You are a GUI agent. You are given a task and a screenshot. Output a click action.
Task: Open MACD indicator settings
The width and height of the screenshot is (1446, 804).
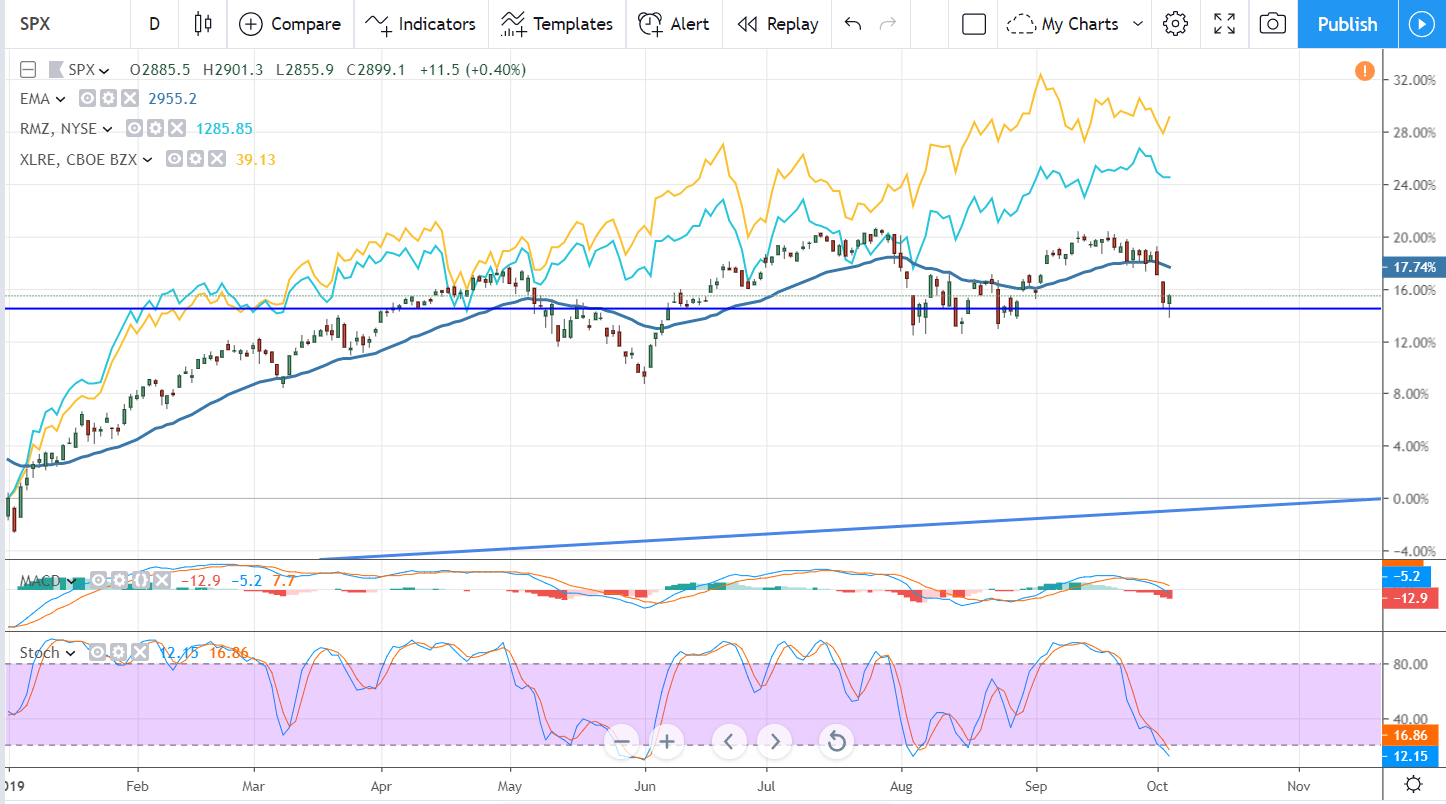point(119,580)
